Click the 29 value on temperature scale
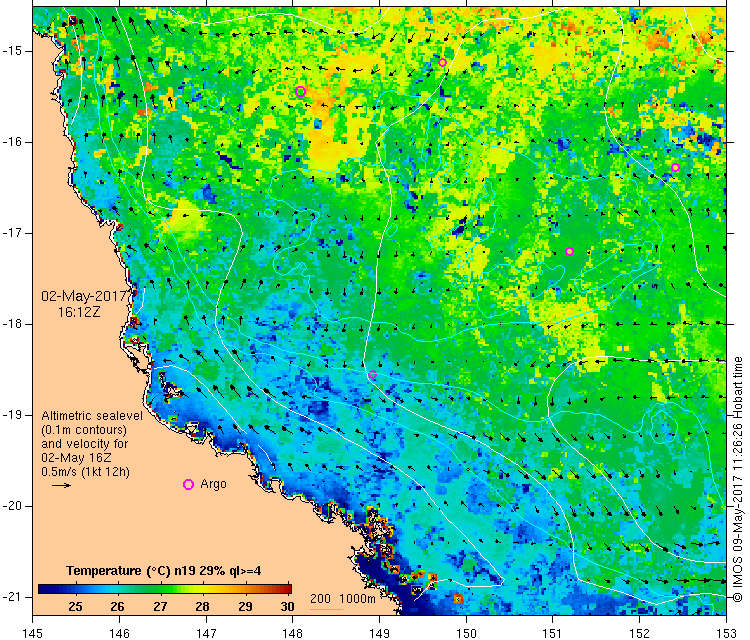 coord(245,607)
